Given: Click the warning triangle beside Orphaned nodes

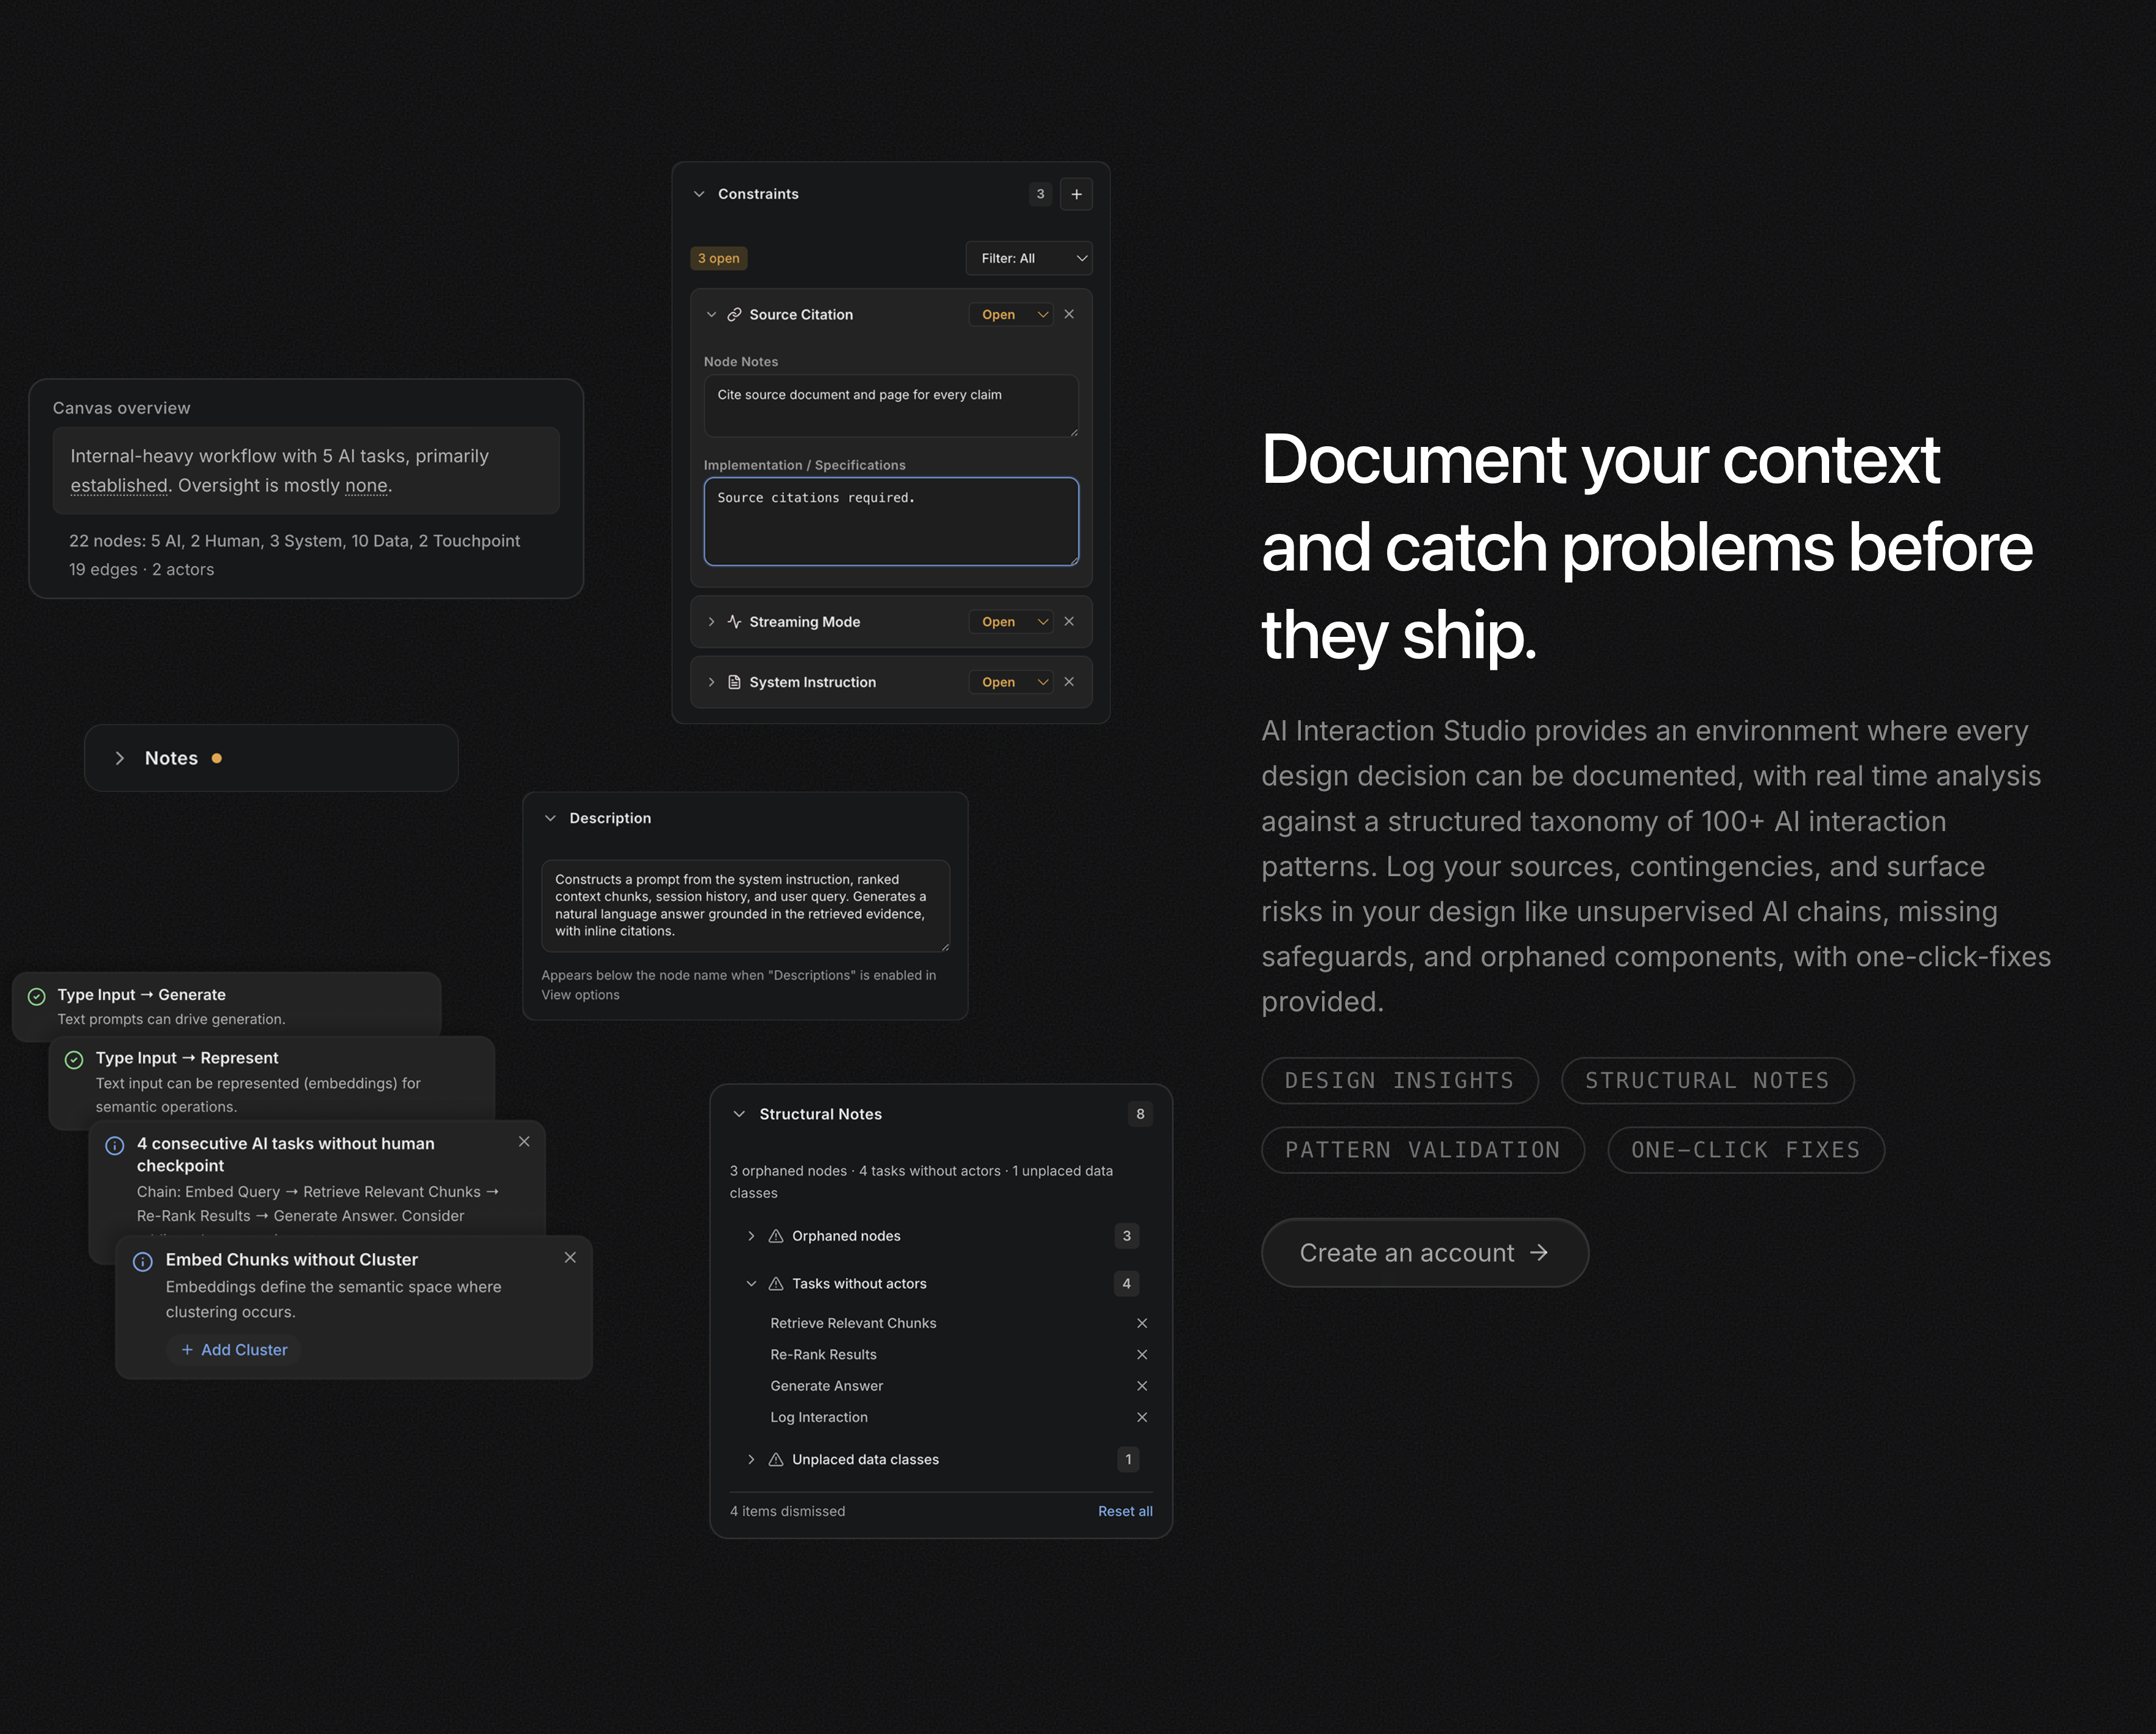Looking at the screenshot, I should 776,1235.
